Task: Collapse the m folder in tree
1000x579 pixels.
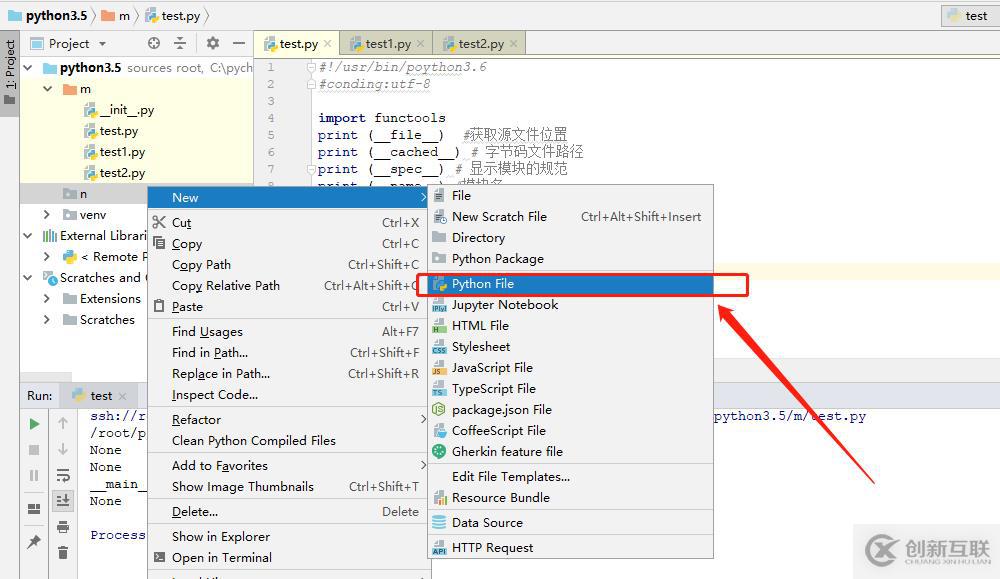Action: 48,89
